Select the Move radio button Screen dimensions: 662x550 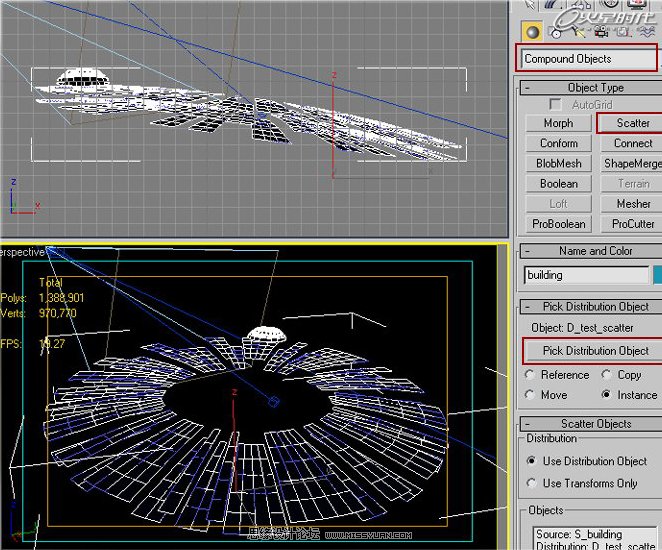pyautogui.click(x=529, y=395)
